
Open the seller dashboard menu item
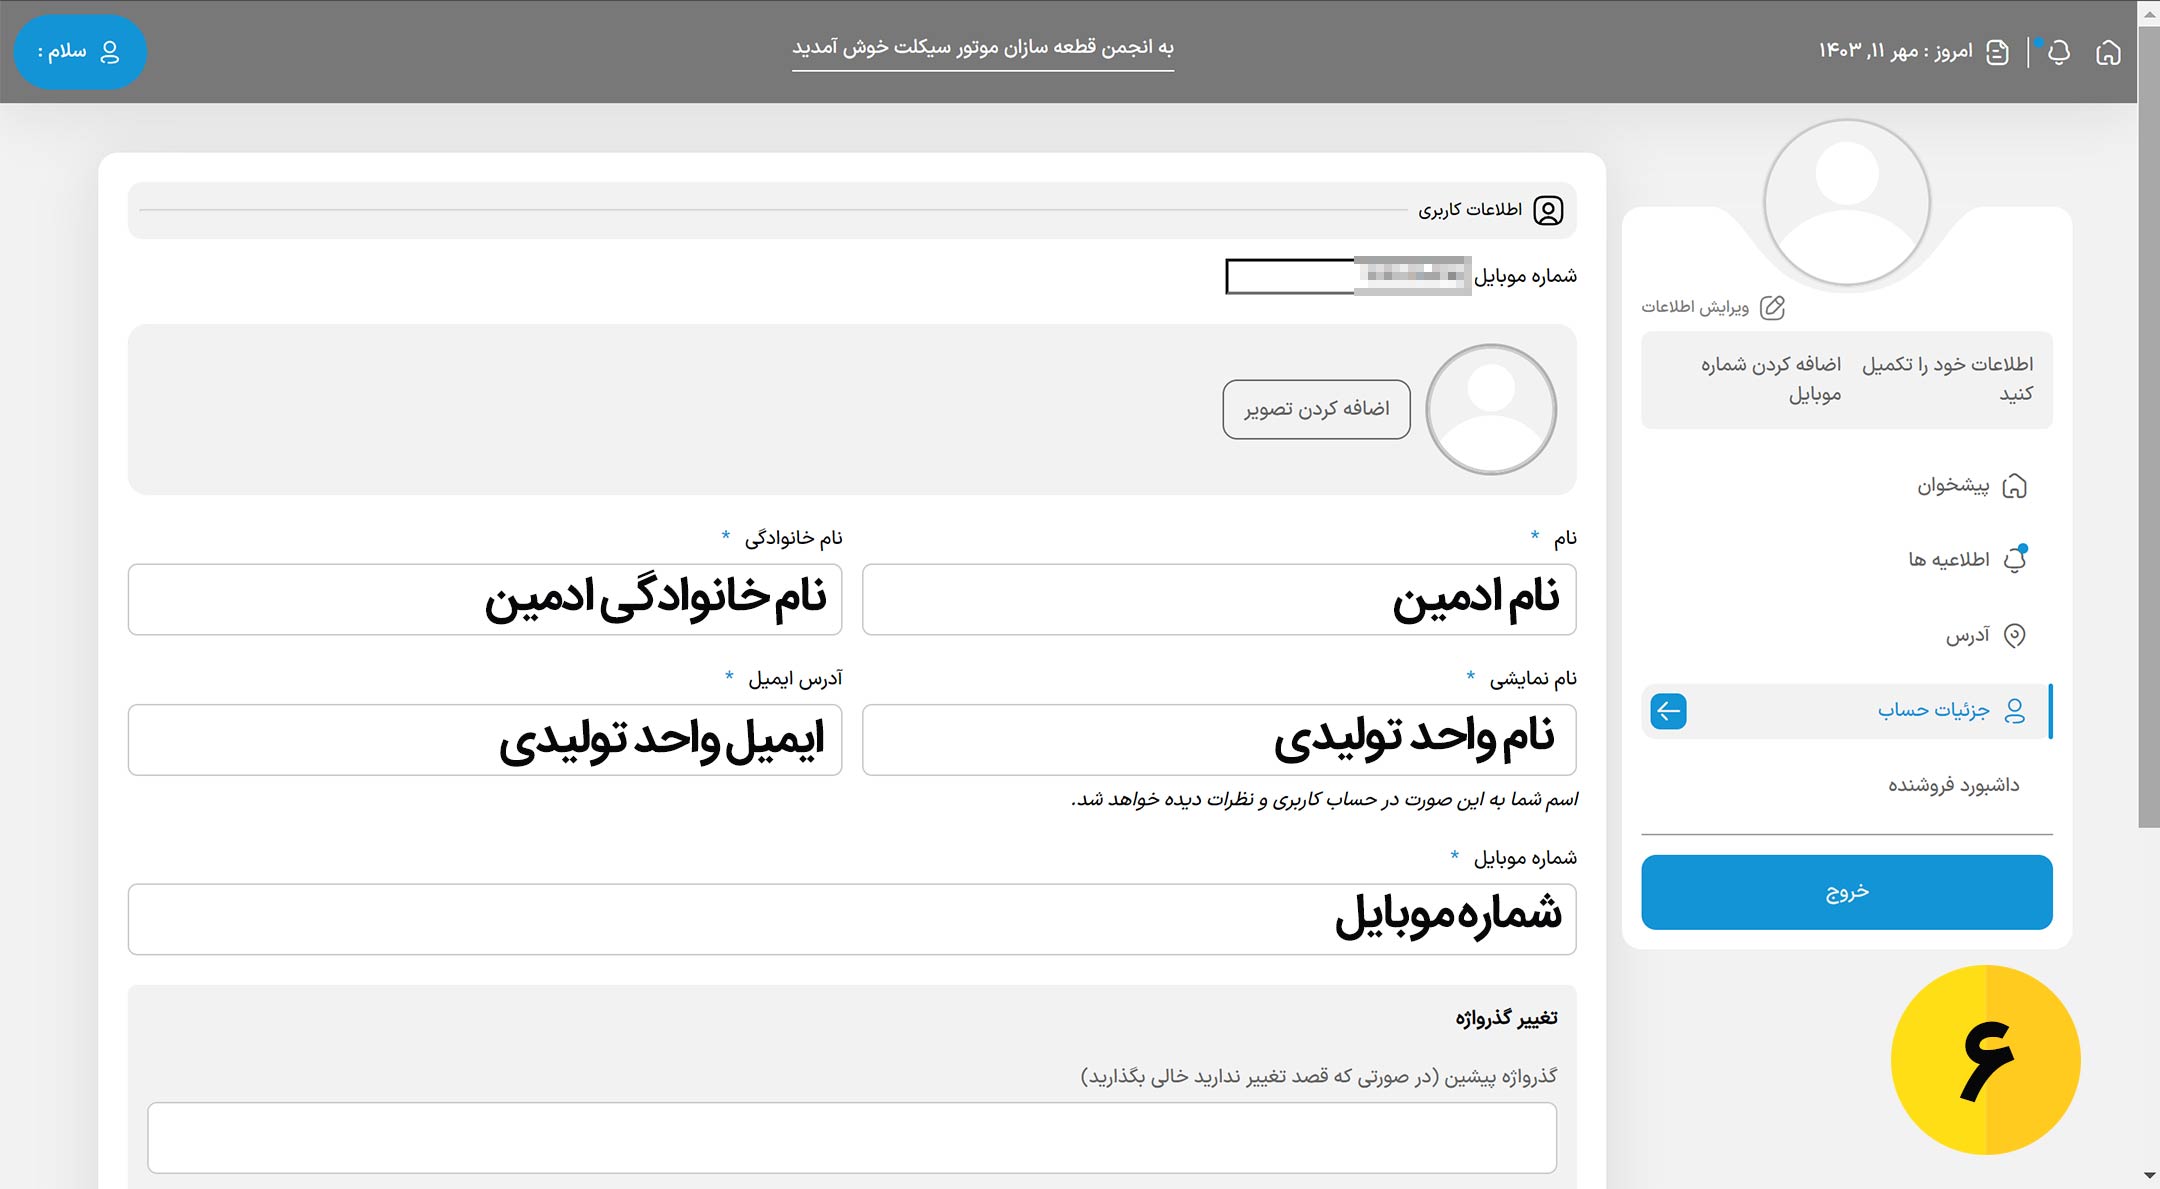[x=1953, y=785]
